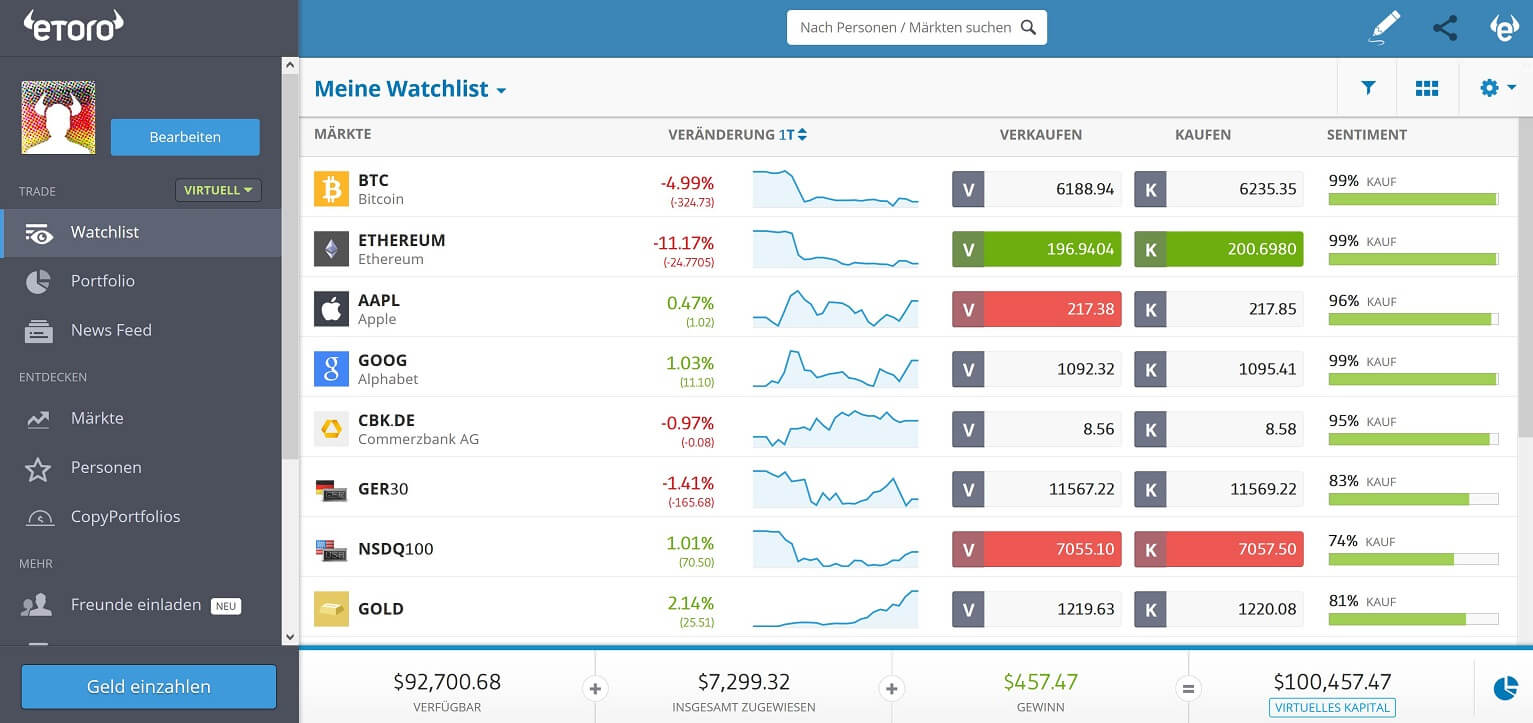Click the Google Alphabet logo icon
The height and width of the screenshot is (723, 1533).
(331, 368)
